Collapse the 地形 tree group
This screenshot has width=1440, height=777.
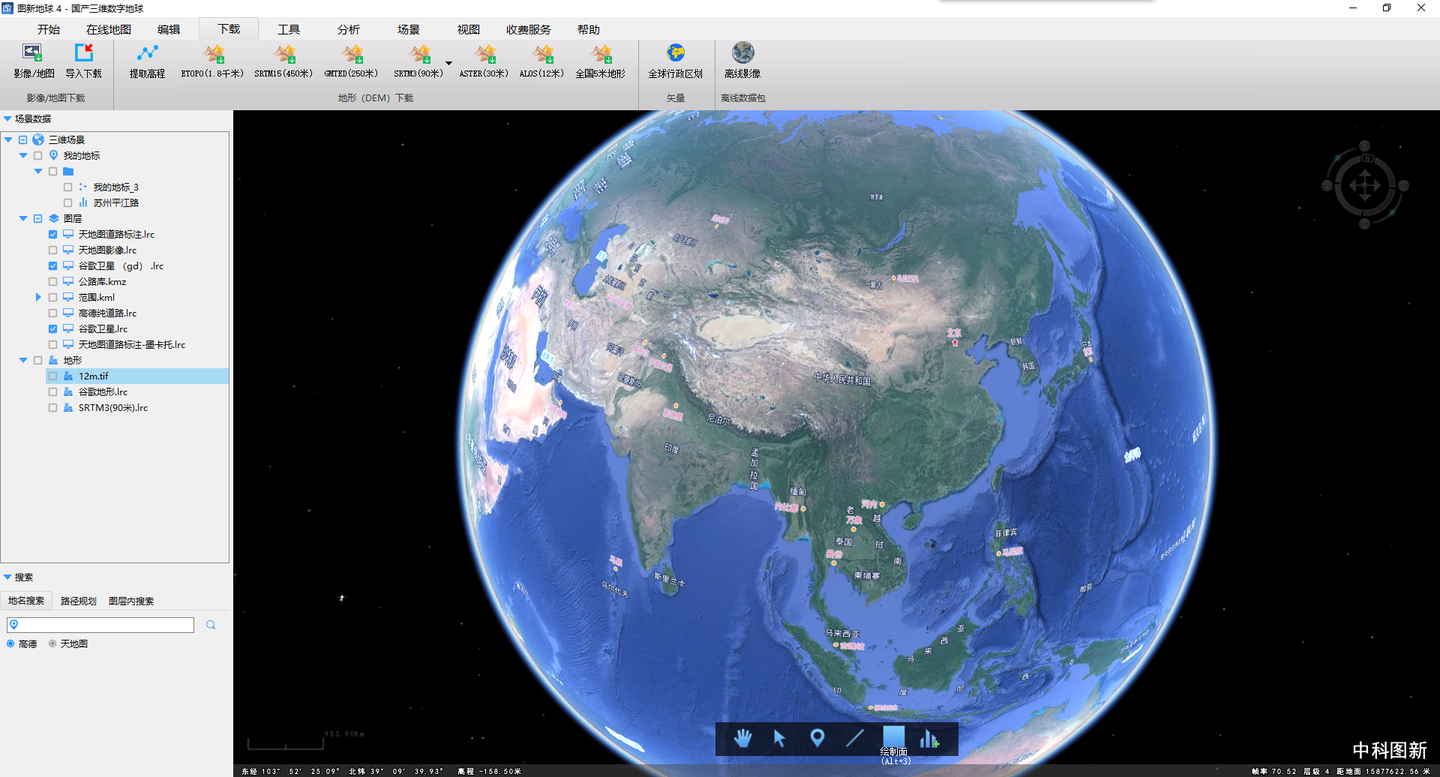pos(23,360)
